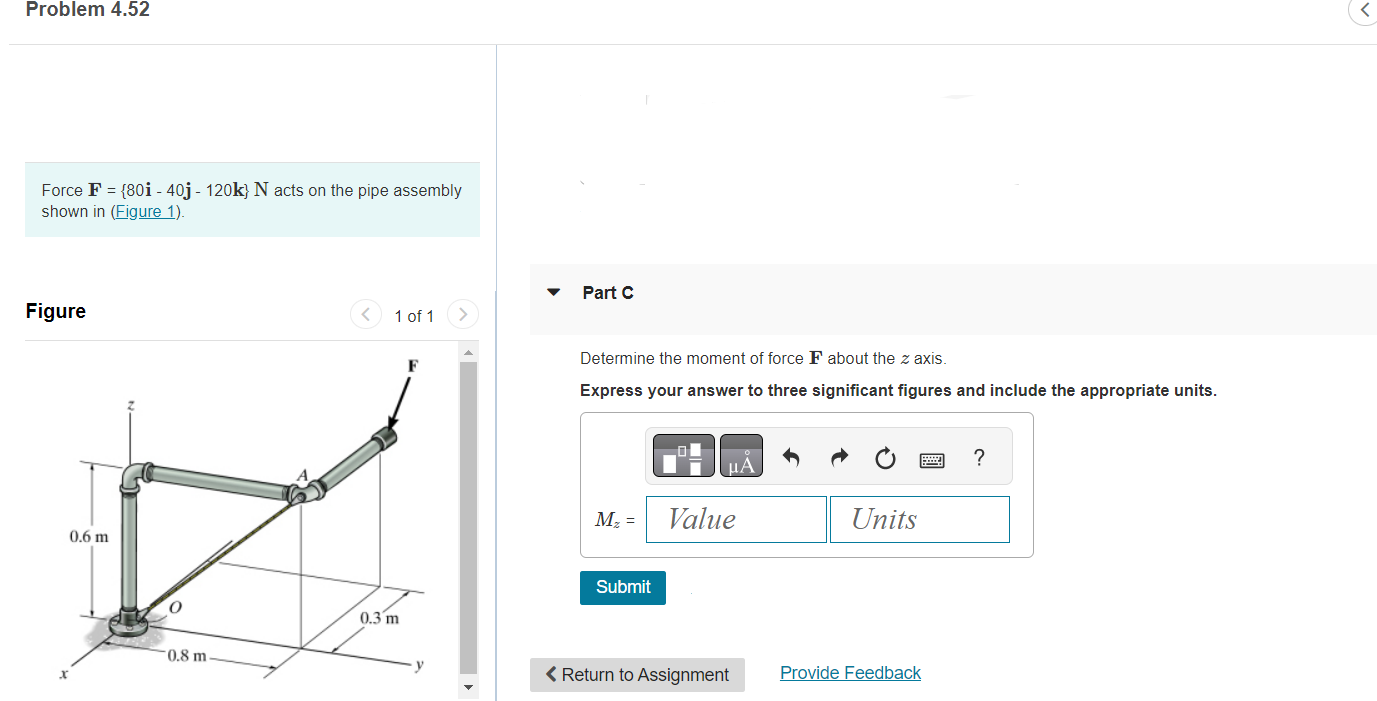Click the figure scrollbar down arrow
This screenshot has height=701, width=1377.
[467, 688]
